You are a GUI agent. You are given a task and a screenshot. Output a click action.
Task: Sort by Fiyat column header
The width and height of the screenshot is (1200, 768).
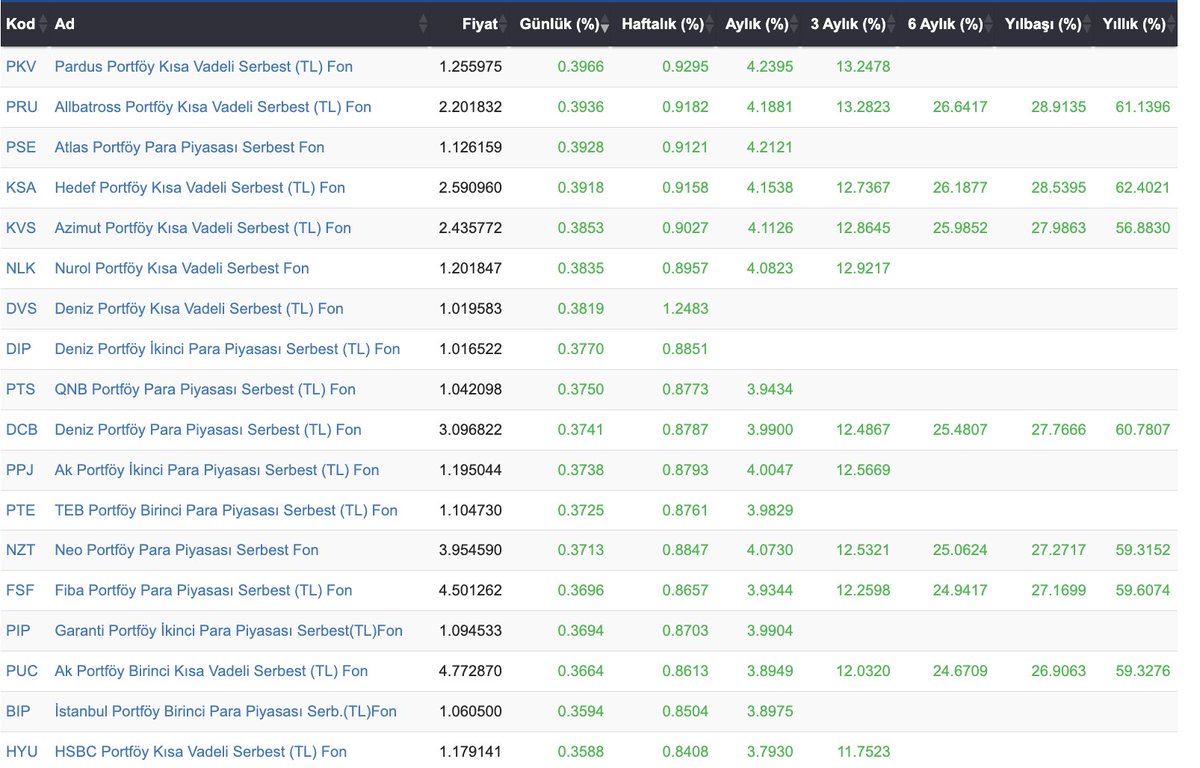tap(480, 24)
